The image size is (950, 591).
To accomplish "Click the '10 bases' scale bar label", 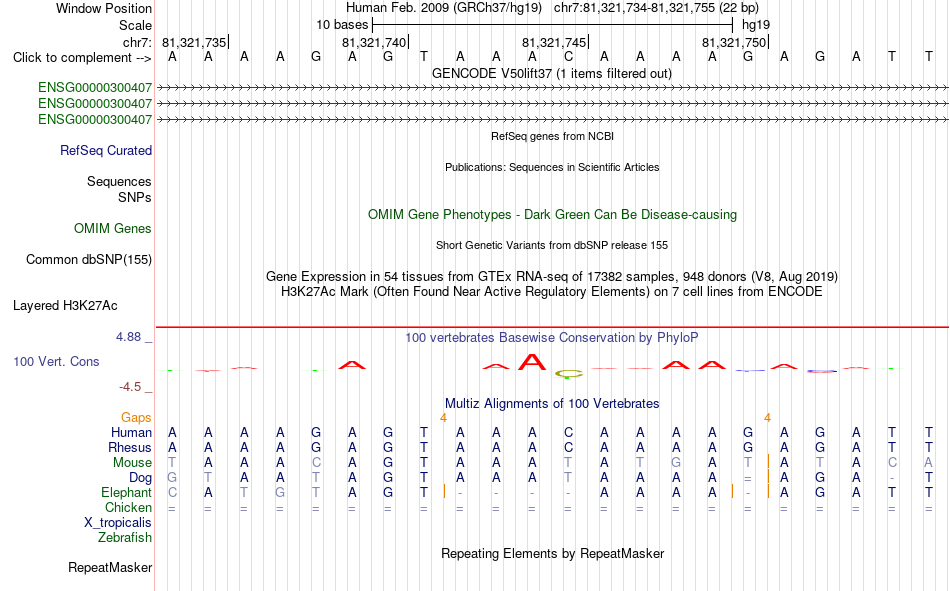I will coord(342,25).
